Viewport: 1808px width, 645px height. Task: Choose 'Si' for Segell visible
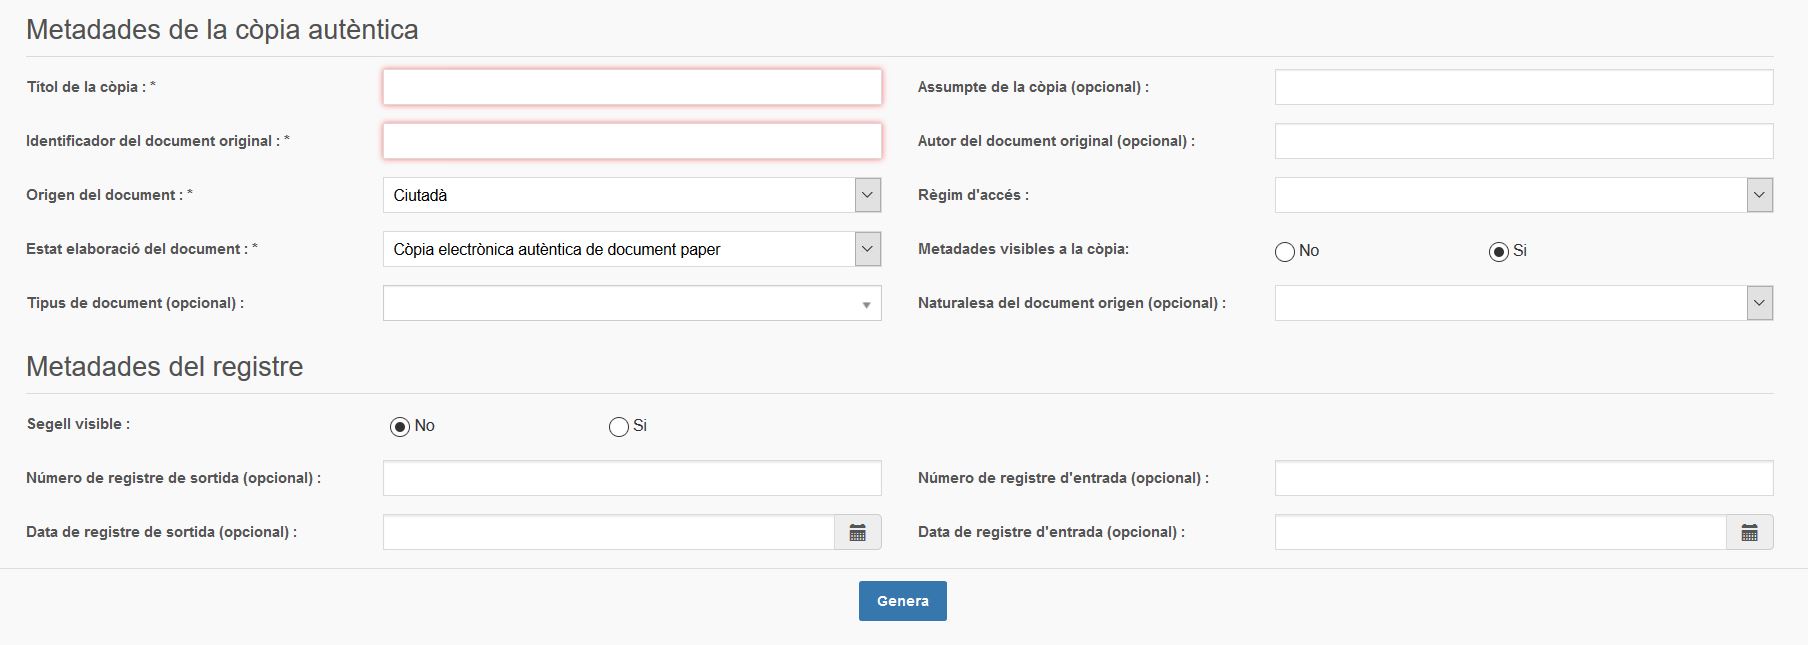coord(618,427)
